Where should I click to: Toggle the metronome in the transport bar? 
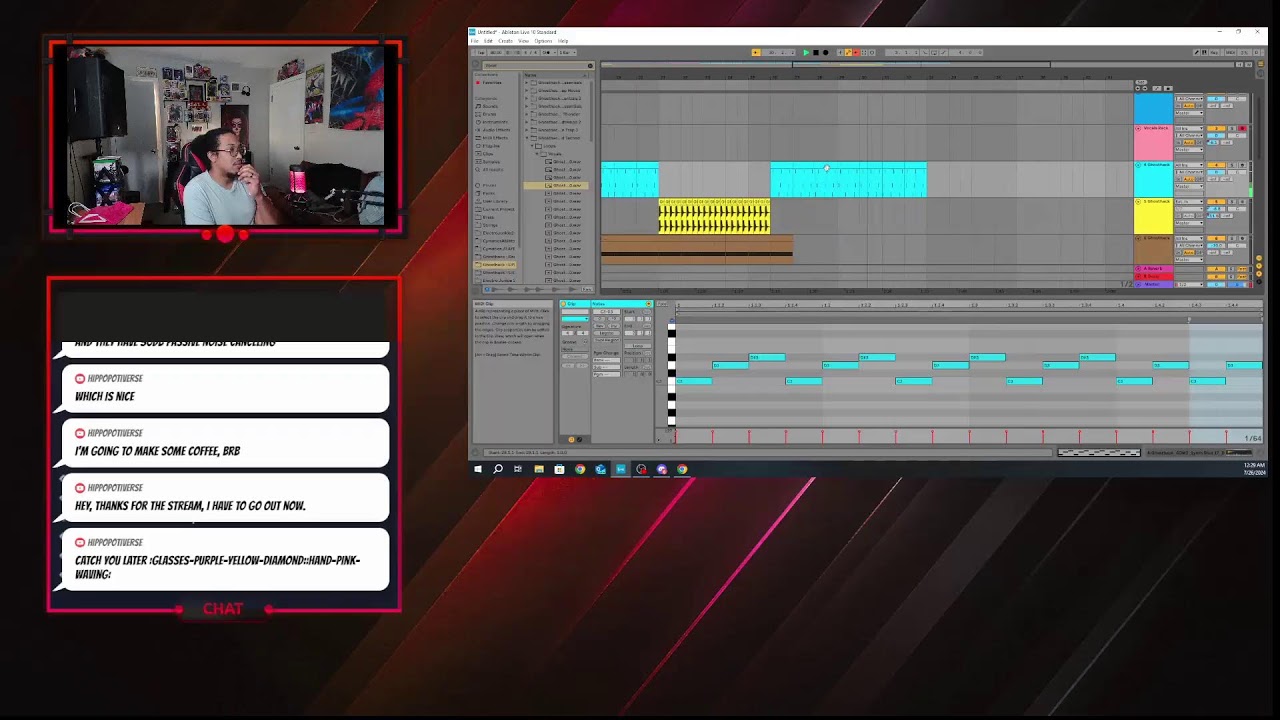click(548, 52)
